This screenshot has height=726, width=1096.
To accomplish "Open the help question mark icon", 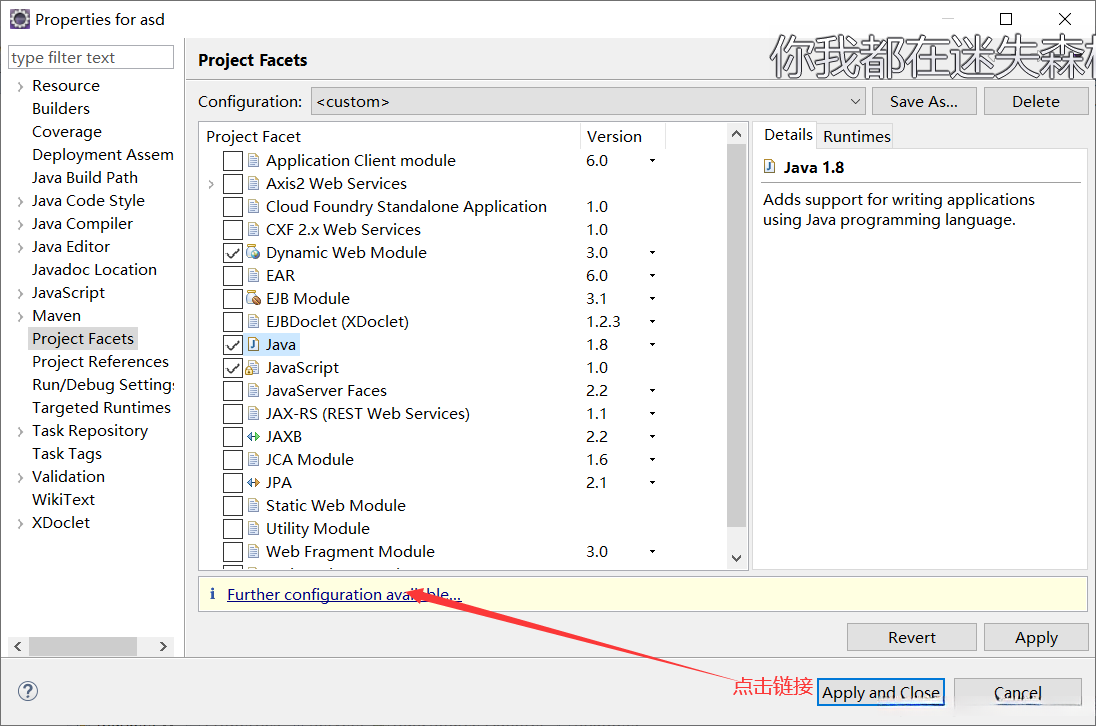I will pyautogui.click(x=28, y=691).
